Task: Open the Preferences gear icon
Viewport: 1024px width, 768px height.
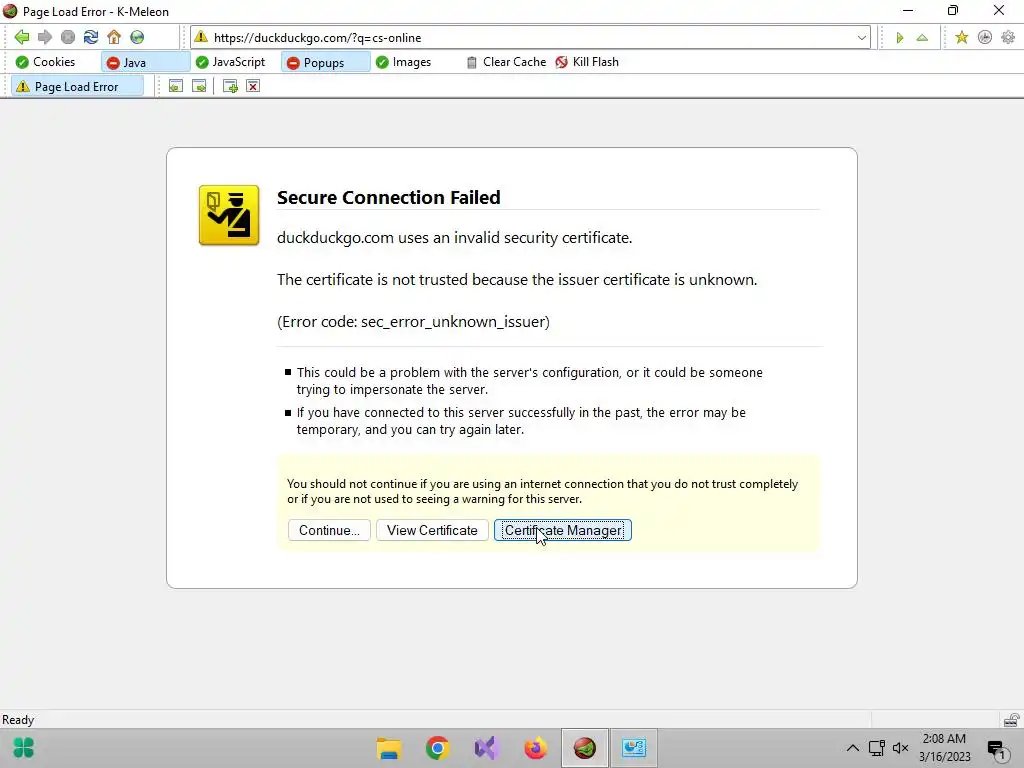Action: coord(1008,37)
